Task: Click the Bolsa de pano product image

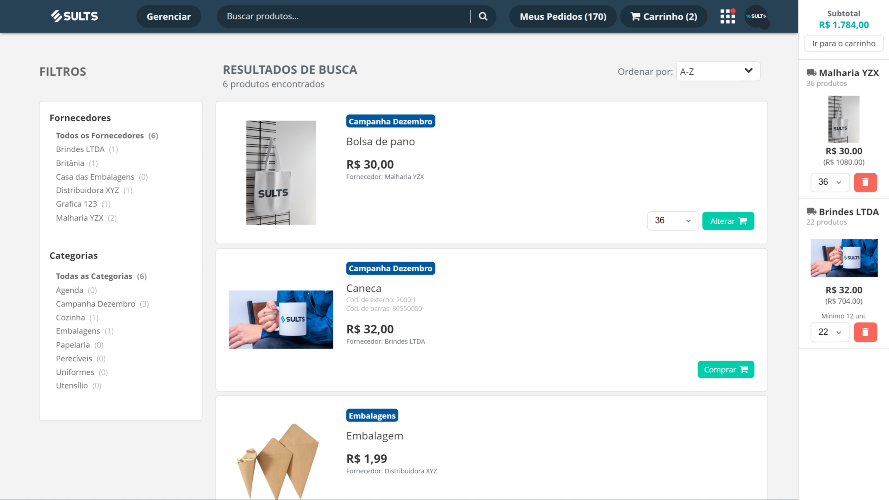Action: [281, 173]
